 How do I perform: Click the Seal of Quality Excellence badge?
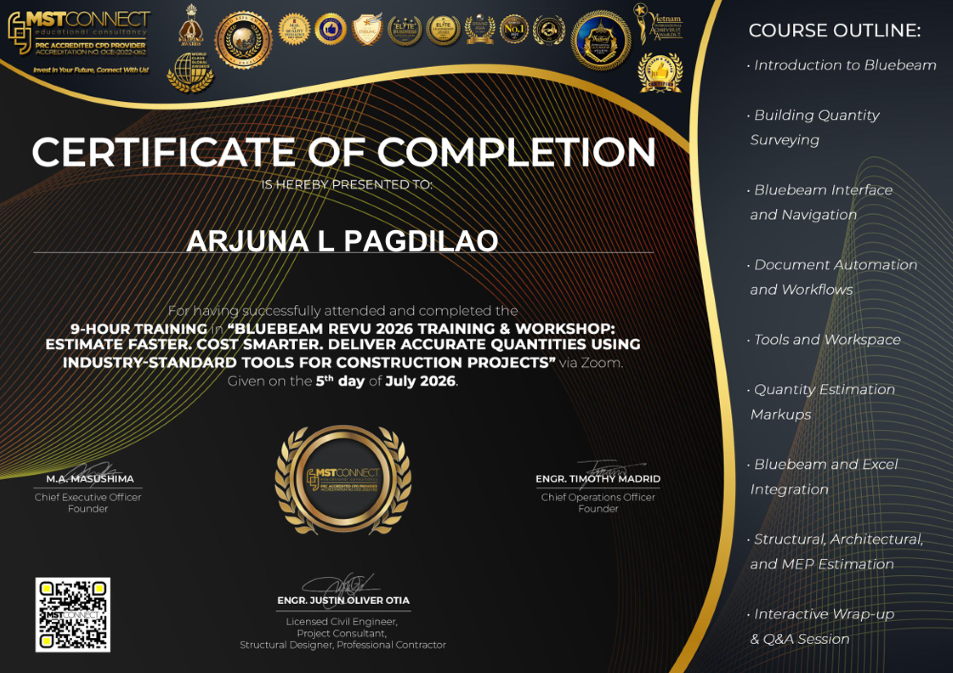[x=294, y=29]
